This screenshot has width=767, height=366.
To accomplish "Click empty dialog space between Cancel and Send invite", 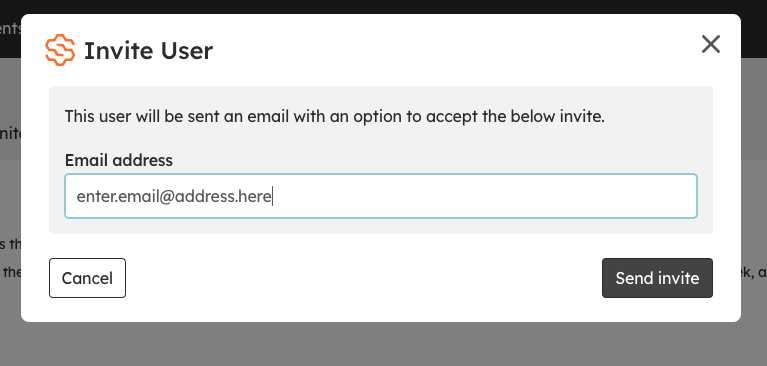I will click(364, 278).
